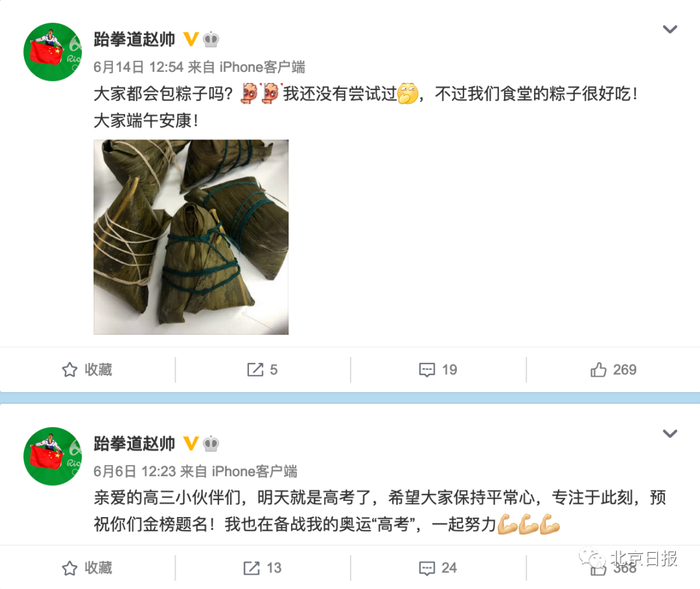700x589 pixels.
Task: Open the username 跆拳道赵帅 on first post
Action: (x=134, y=39)
